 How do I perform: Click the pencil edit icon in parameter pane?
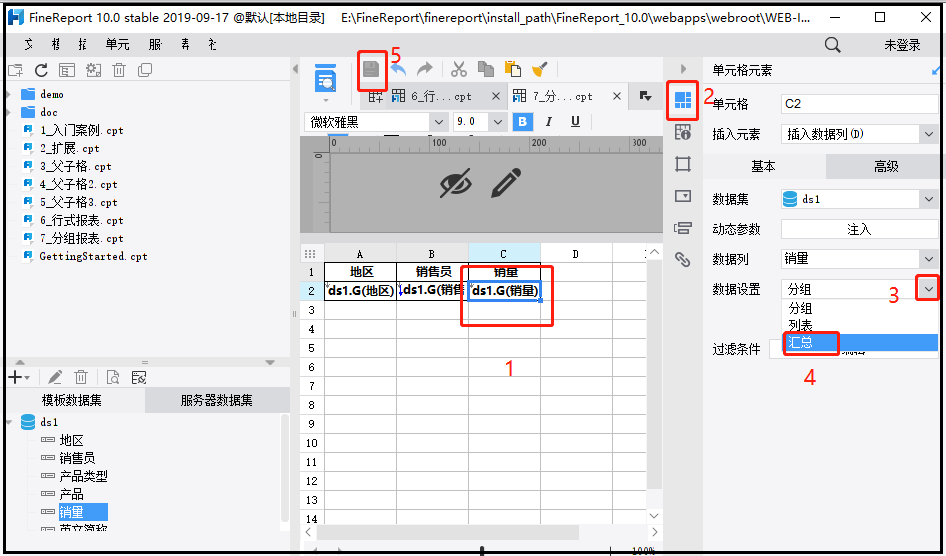(x=506, y=183)
